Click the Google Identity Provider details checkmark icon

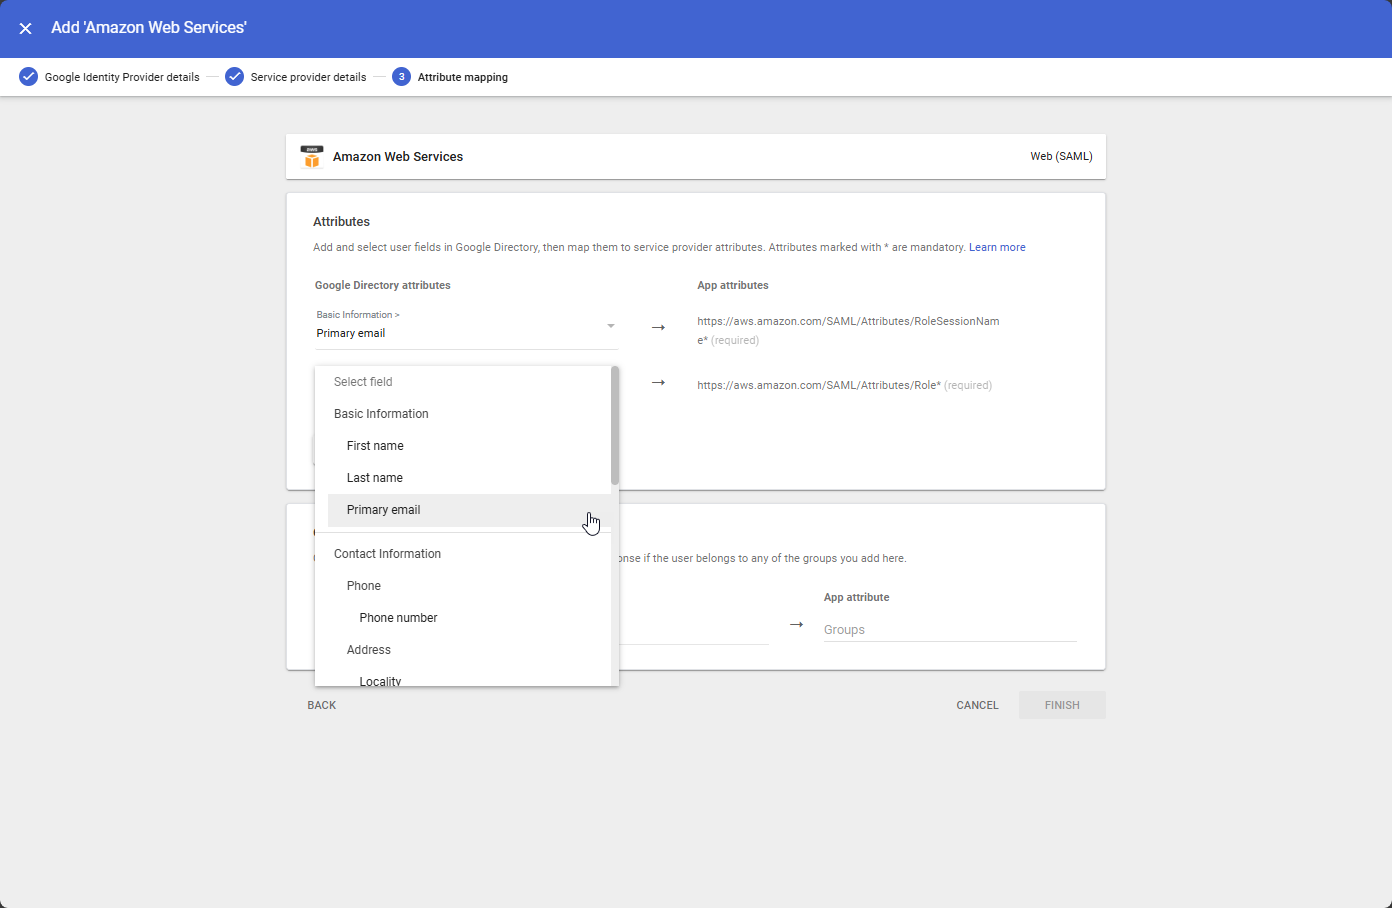pyautogui.click(x=28, y=77)
